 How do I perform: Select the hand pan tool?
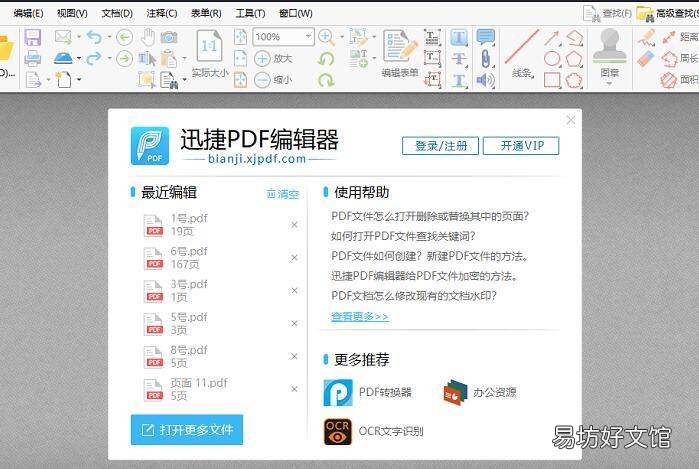tap(148, 37)
